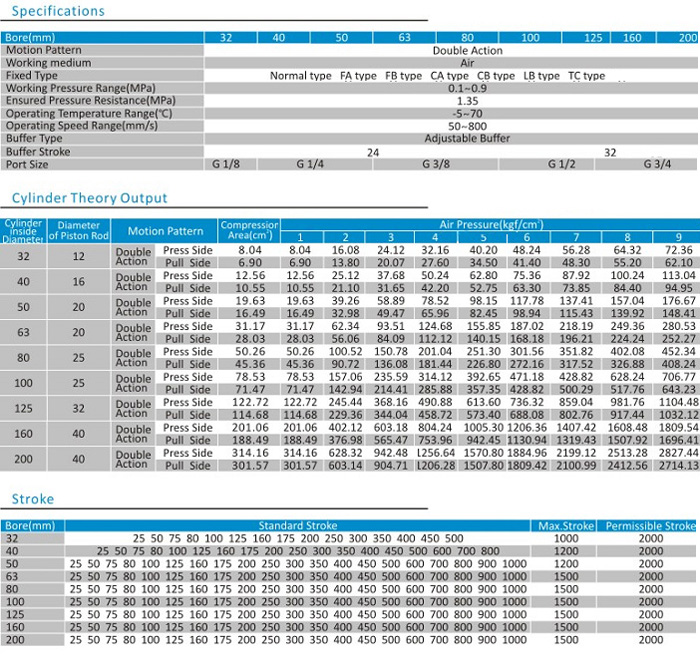Click the 'Specifications' heading

pyautogui.click(x=58, y=11)
